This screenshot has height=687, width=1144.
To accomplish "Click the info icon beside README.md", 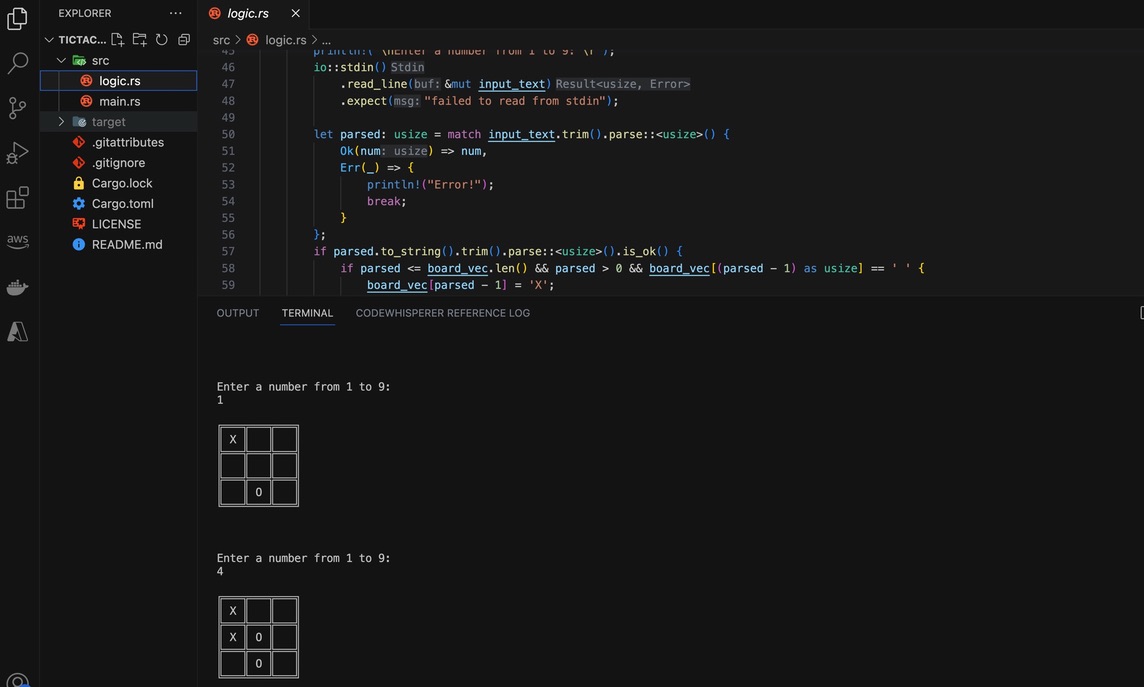I will [x=79, y=244].
